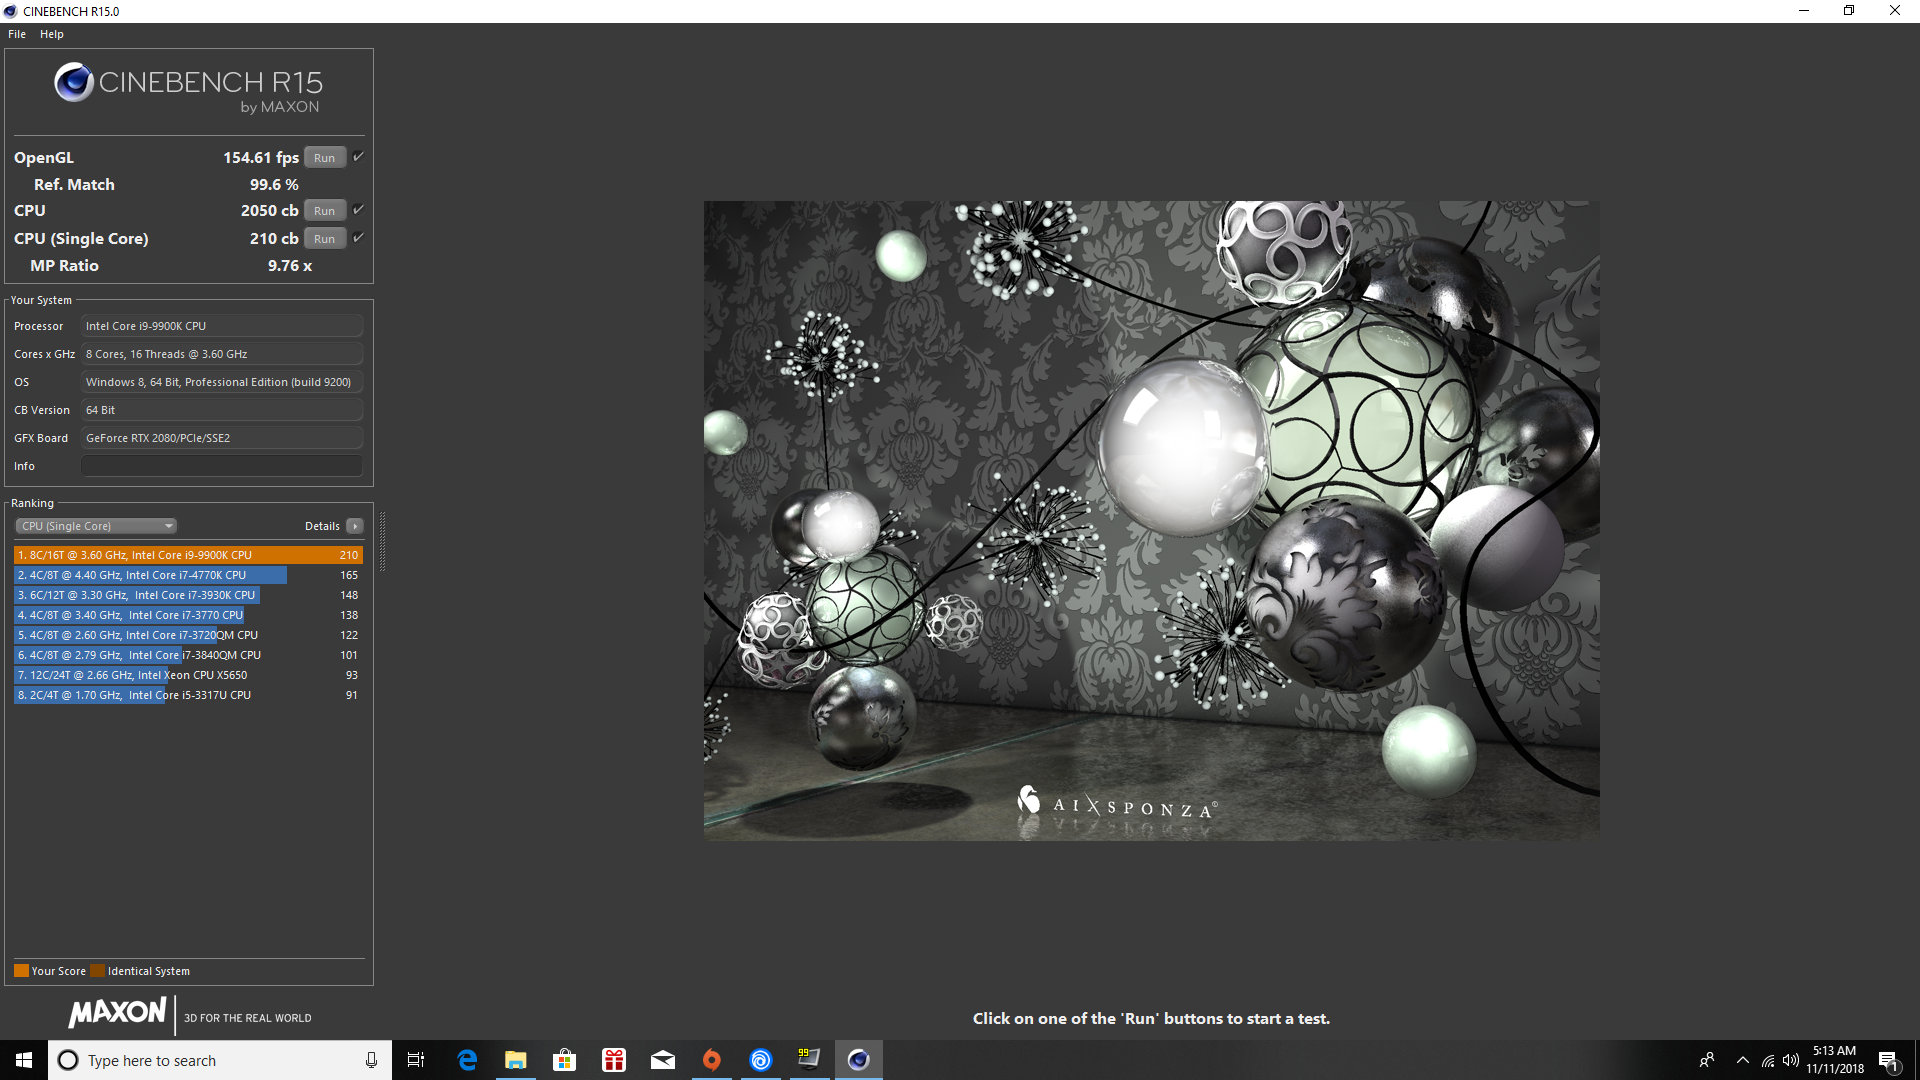This screenshot has height=1080, width=1920.
Task: Open the orange circular app on taskbar
Action: point(712,1060)
